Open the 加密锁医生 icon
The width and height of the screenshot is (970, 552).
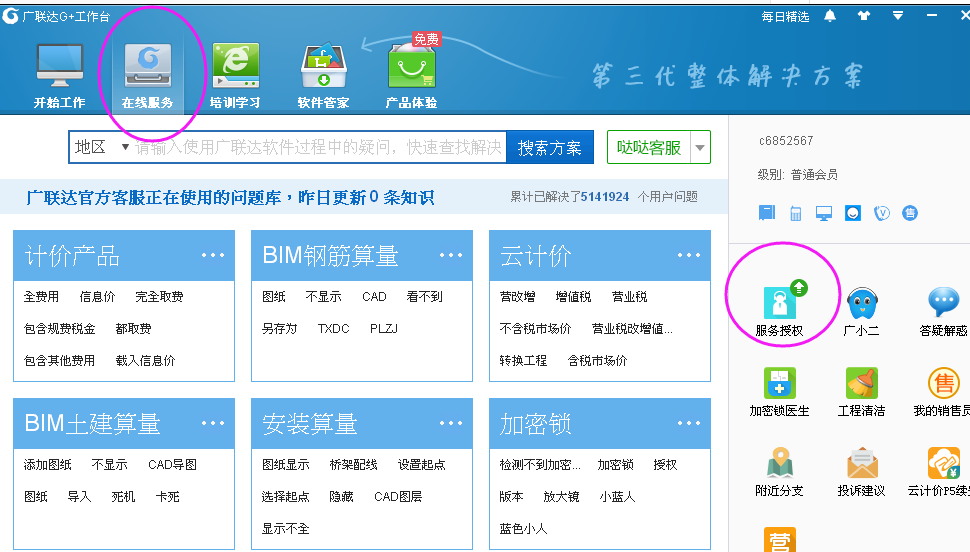[x=779, y=383]
